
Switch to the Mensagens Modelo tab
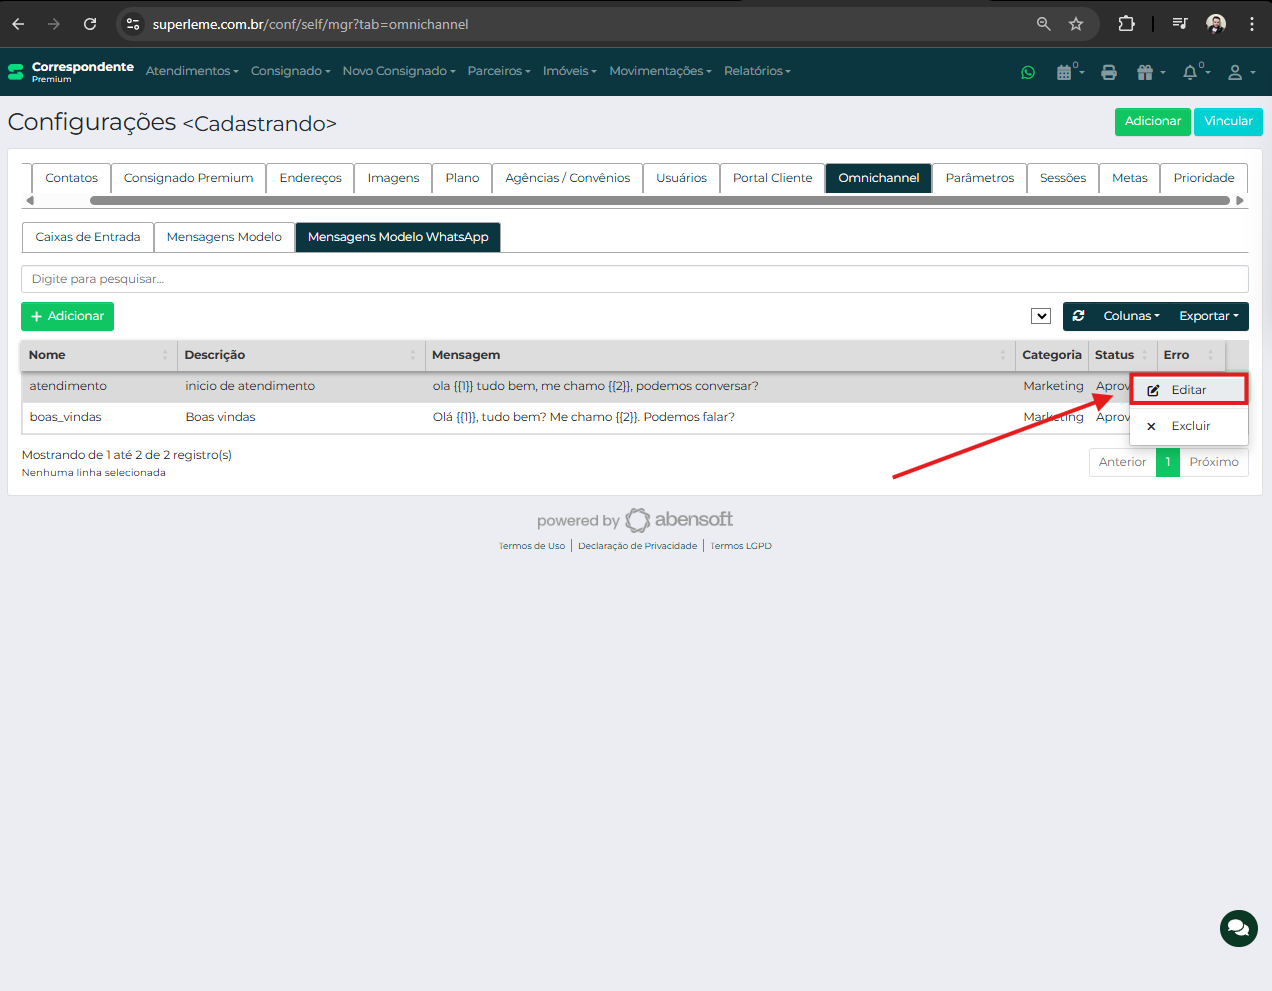tap(224, 237)
